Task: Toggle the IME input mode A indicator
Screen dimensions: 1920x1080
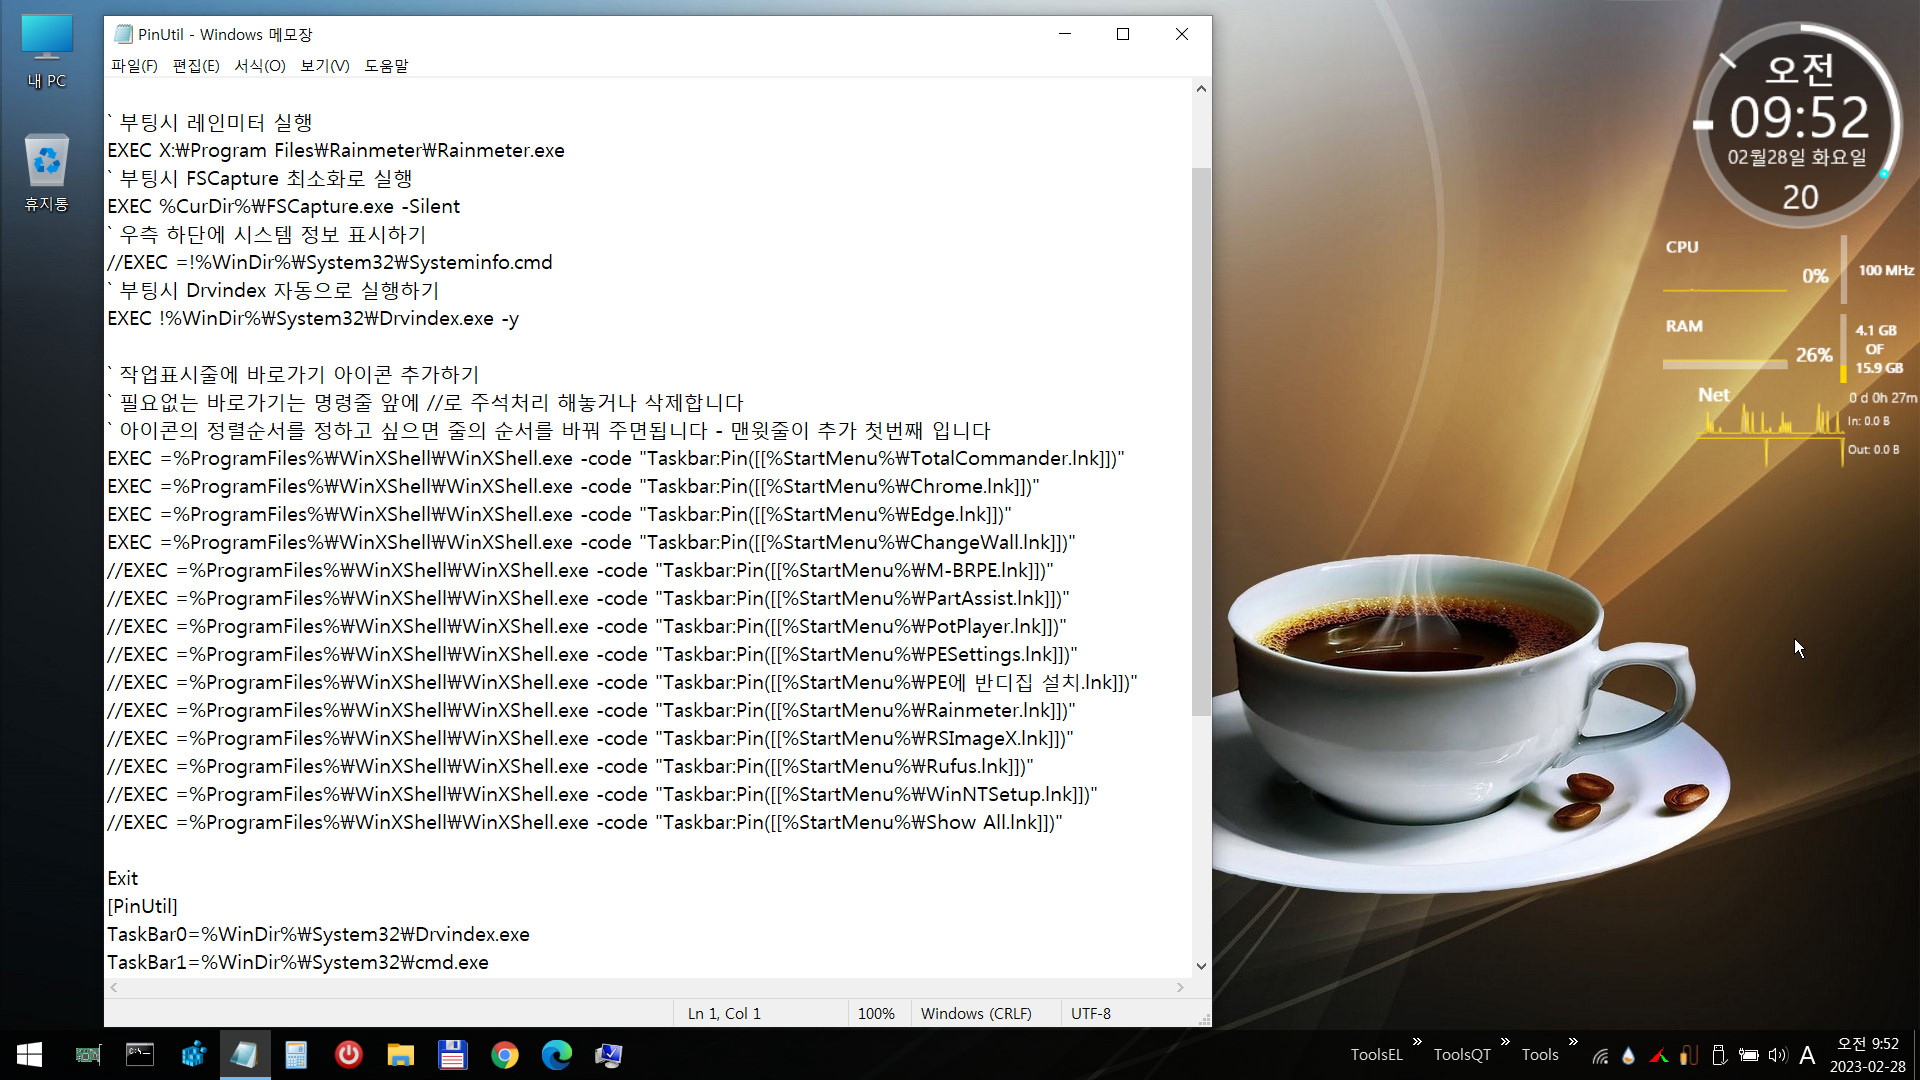Action: tap(1807, 1055)
